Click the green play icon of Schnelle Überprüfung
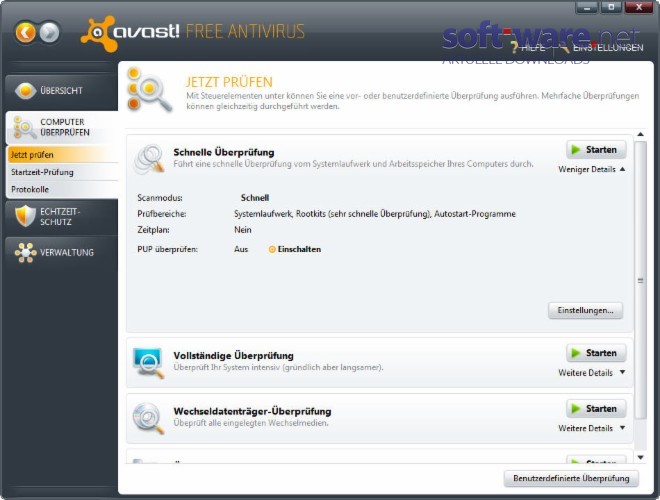Screen dimensions: 660x500 [575, 150]
